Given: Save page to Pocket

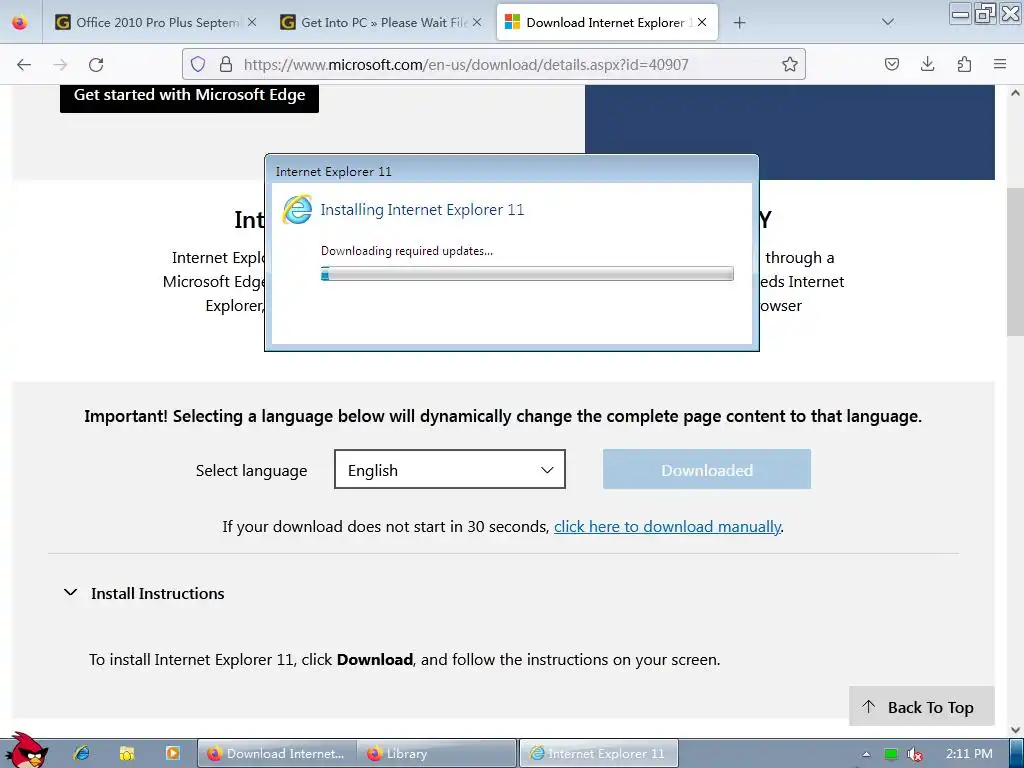Looking at the screenshot, I should point(891,64).
